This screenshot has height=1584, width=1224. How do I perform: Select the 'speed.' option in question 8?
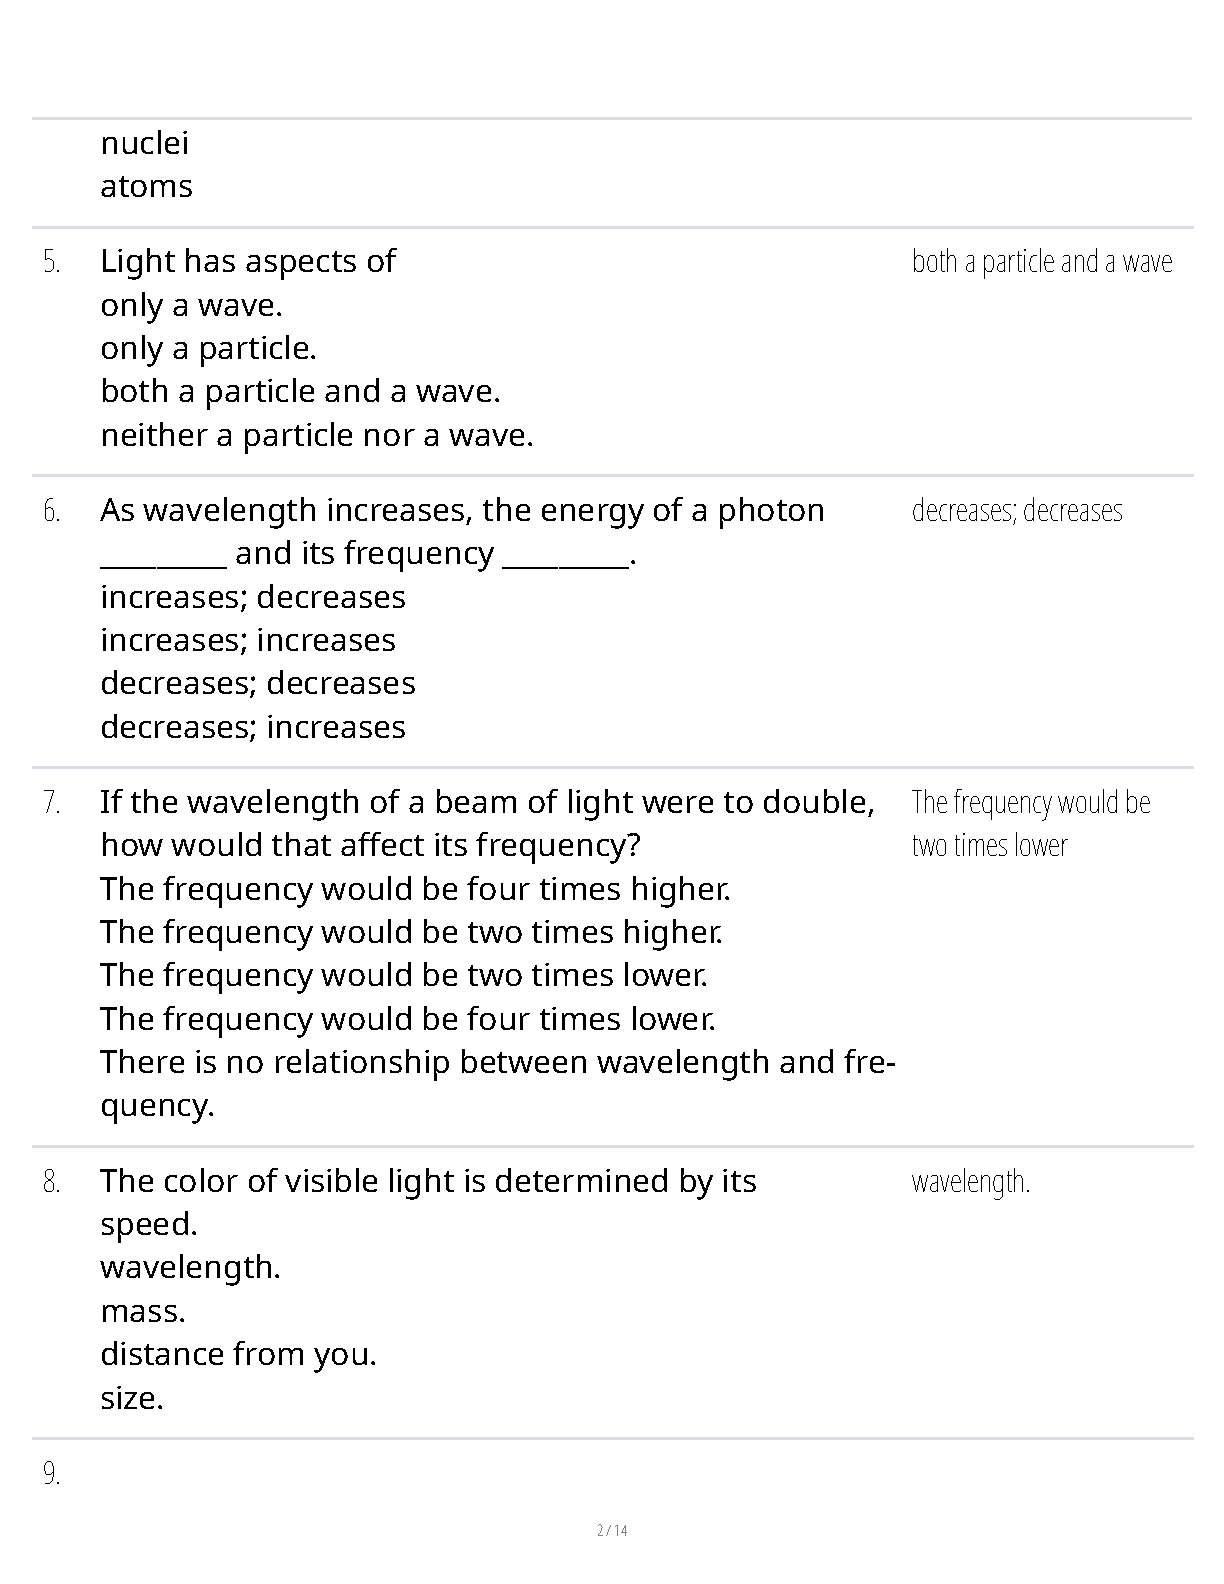tap(149, 1224)
